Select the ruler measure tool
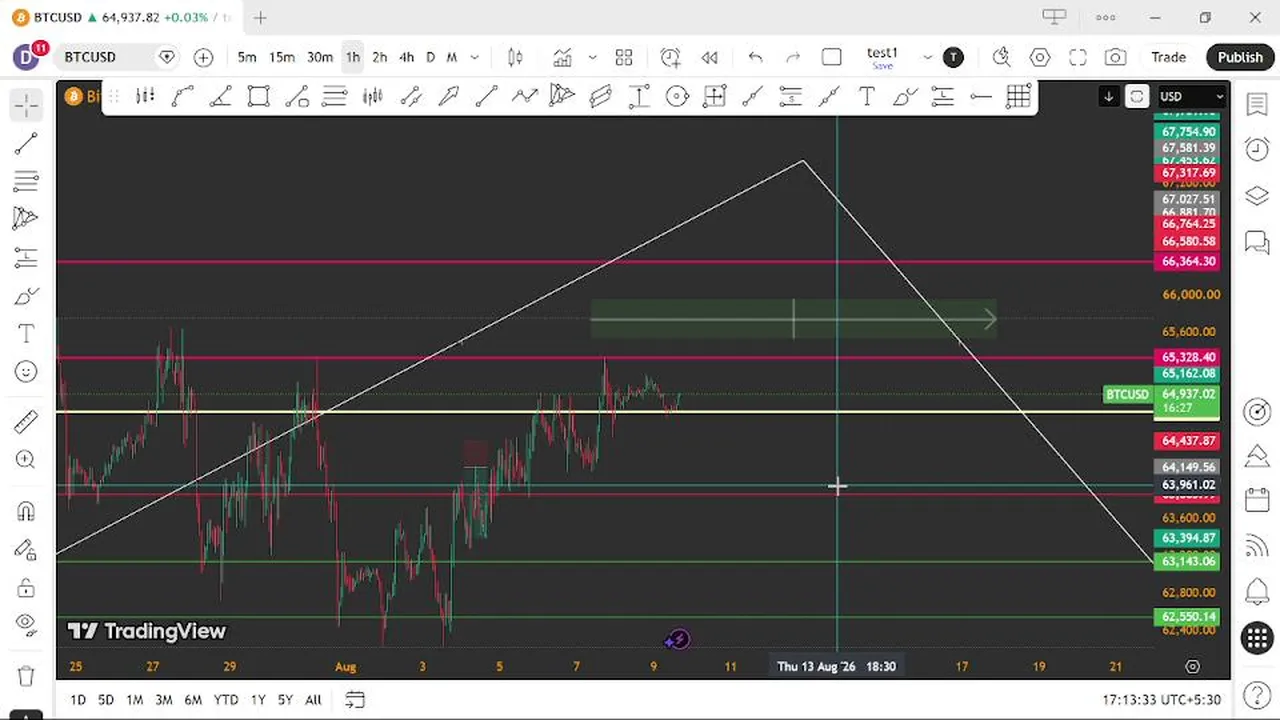 (26, 422)
